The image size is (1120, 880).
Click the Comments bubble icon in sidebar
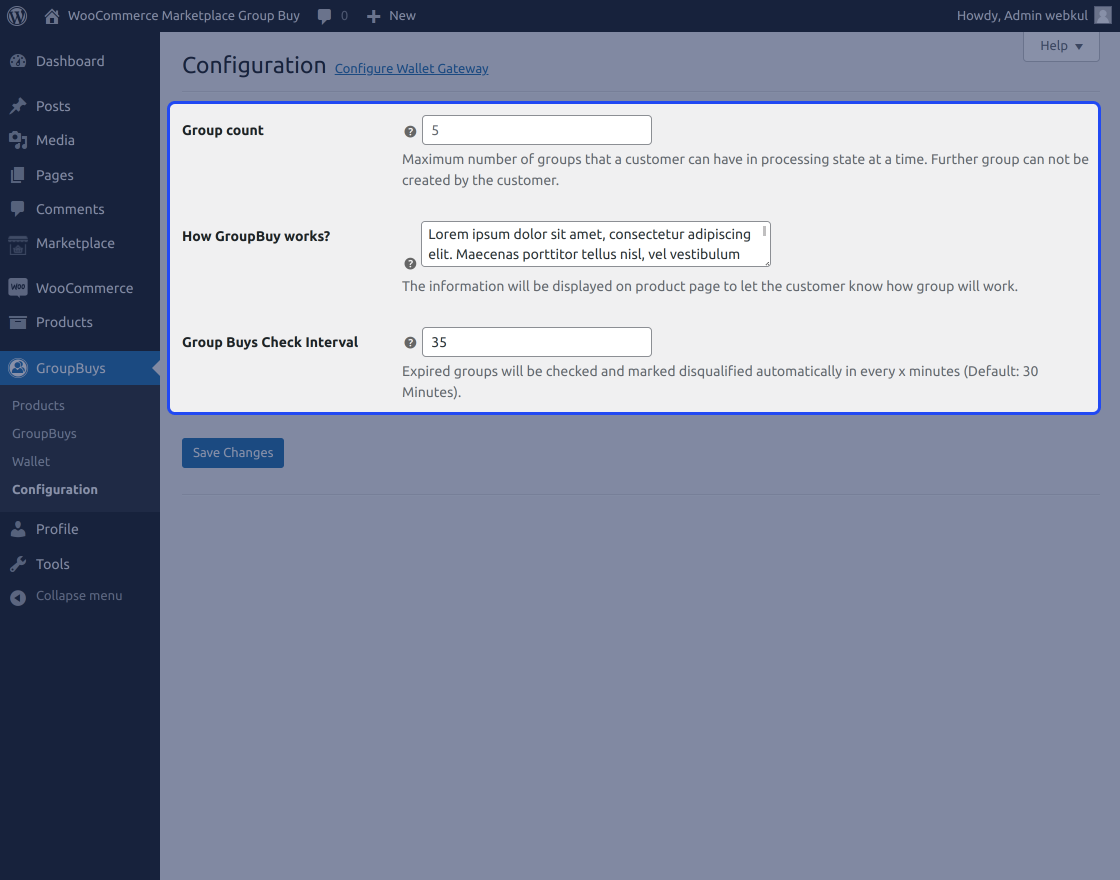(x=18, y=209)
